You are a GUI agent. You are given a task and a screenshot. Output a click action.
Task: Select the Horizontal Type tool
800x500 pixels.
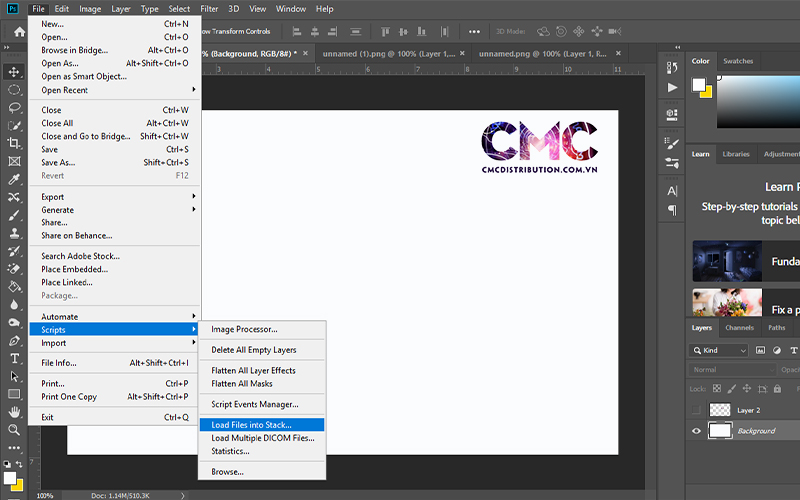14,358
